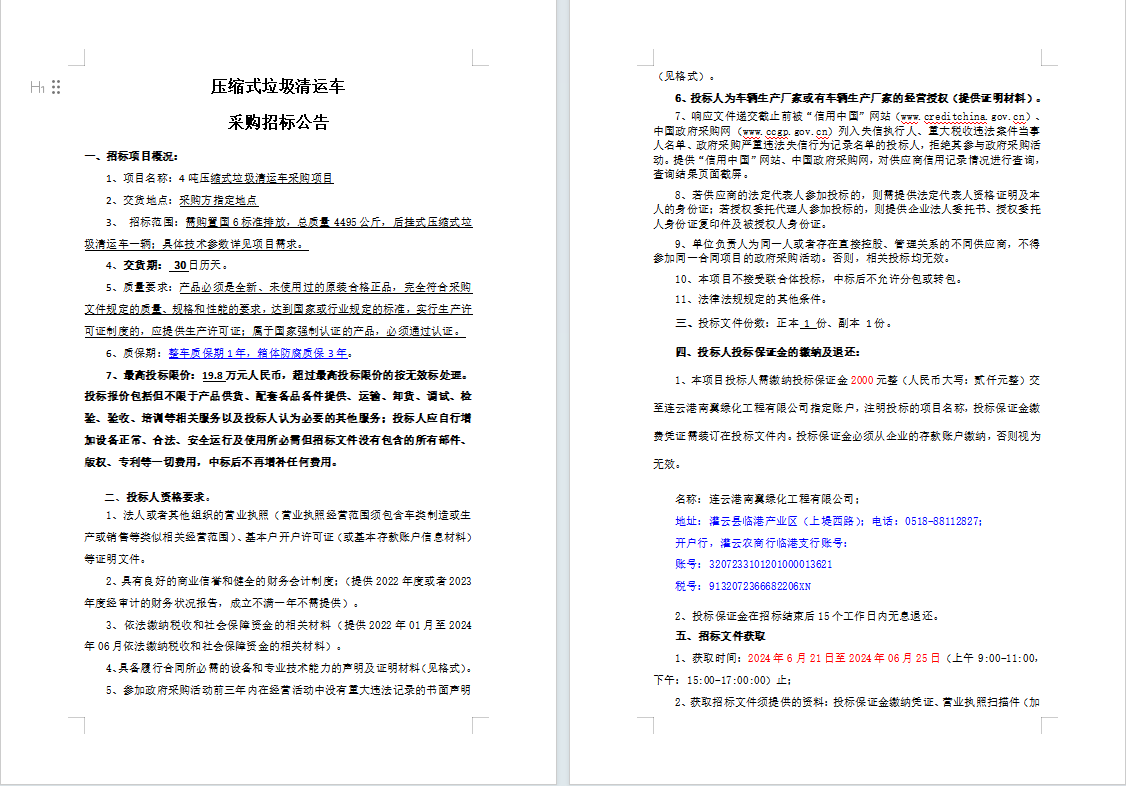Click the blue phone number 0518-88112827
Viewport: 1126px width, 786px height.
943,521
